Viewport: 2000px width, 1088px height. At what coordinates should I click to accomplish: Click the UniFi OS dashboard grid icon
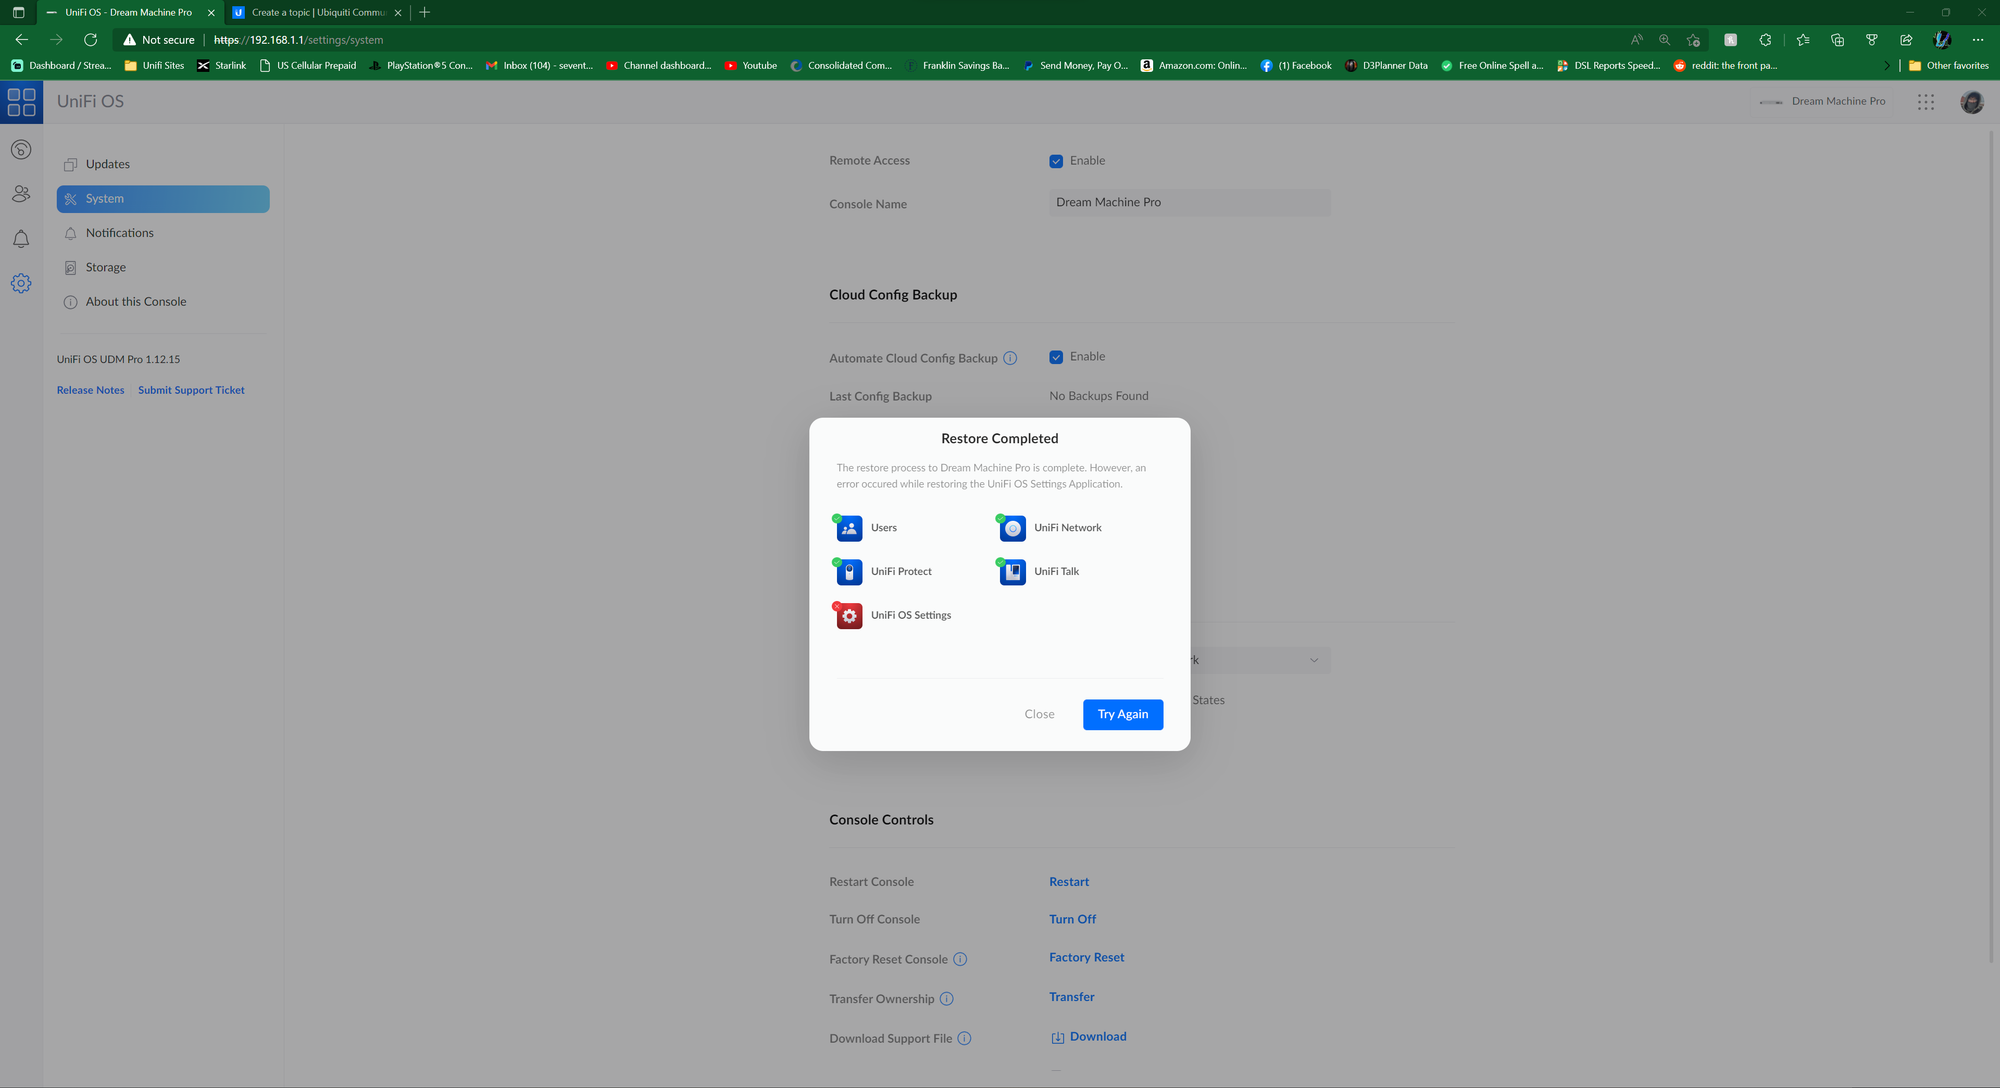[21, 102]
